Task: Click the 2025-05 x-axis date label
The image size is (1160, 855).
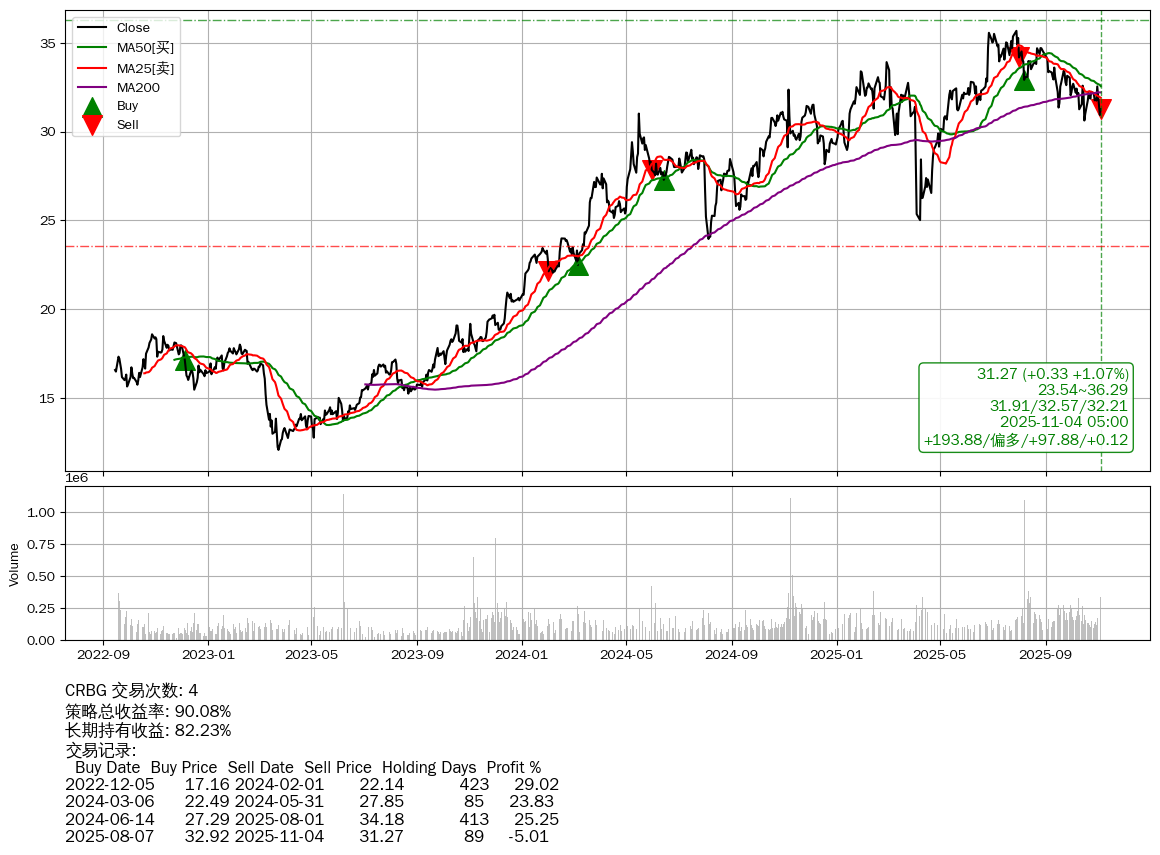Action: tap(941, 656)
